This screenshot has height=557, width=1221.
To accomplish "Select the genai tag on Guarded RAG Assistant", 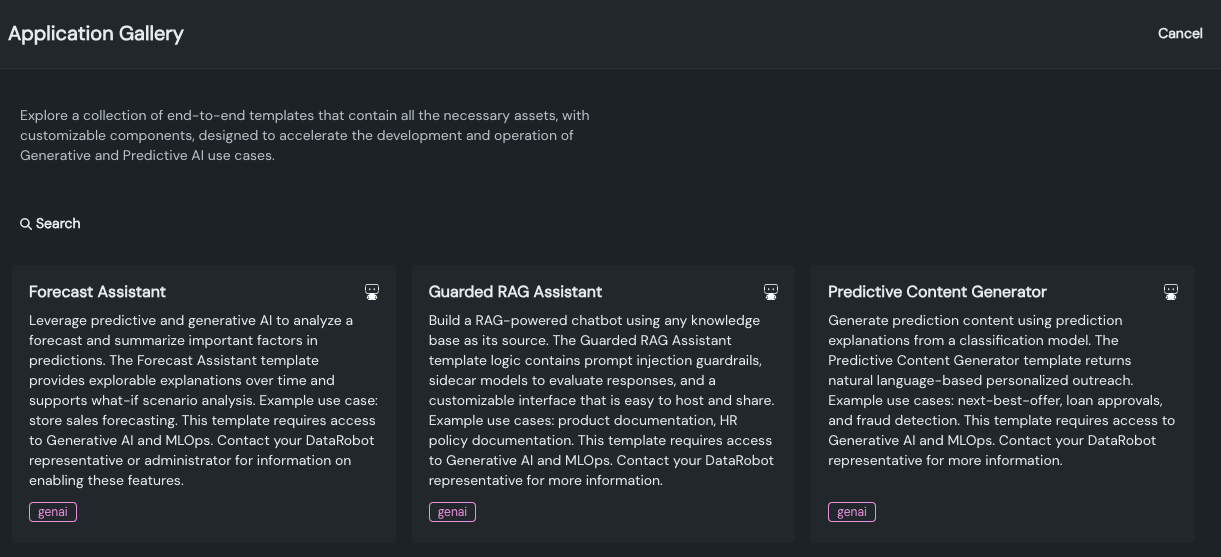I will coord(452,512).
